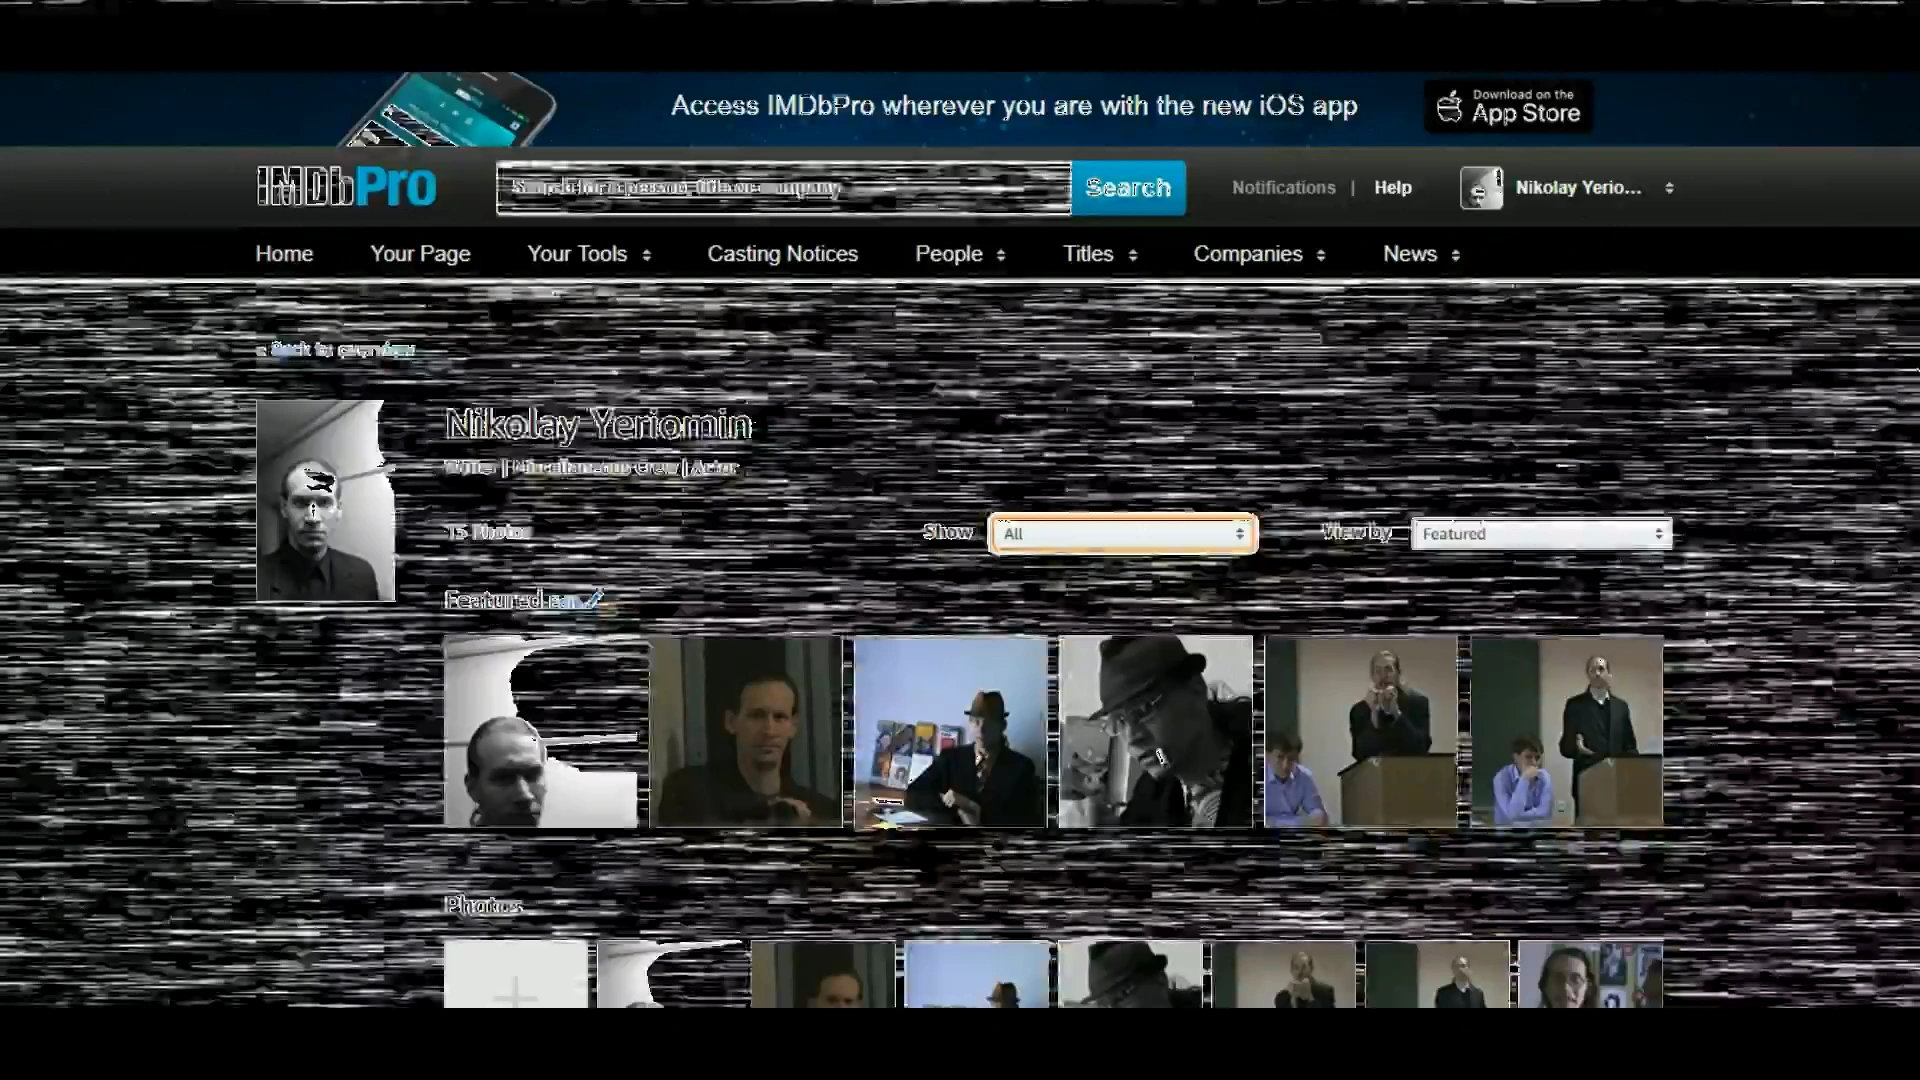This screenshot has height=1080, width=1920.
Task: Click the IMDbPro logo
Action: click(x=346, y=187)
